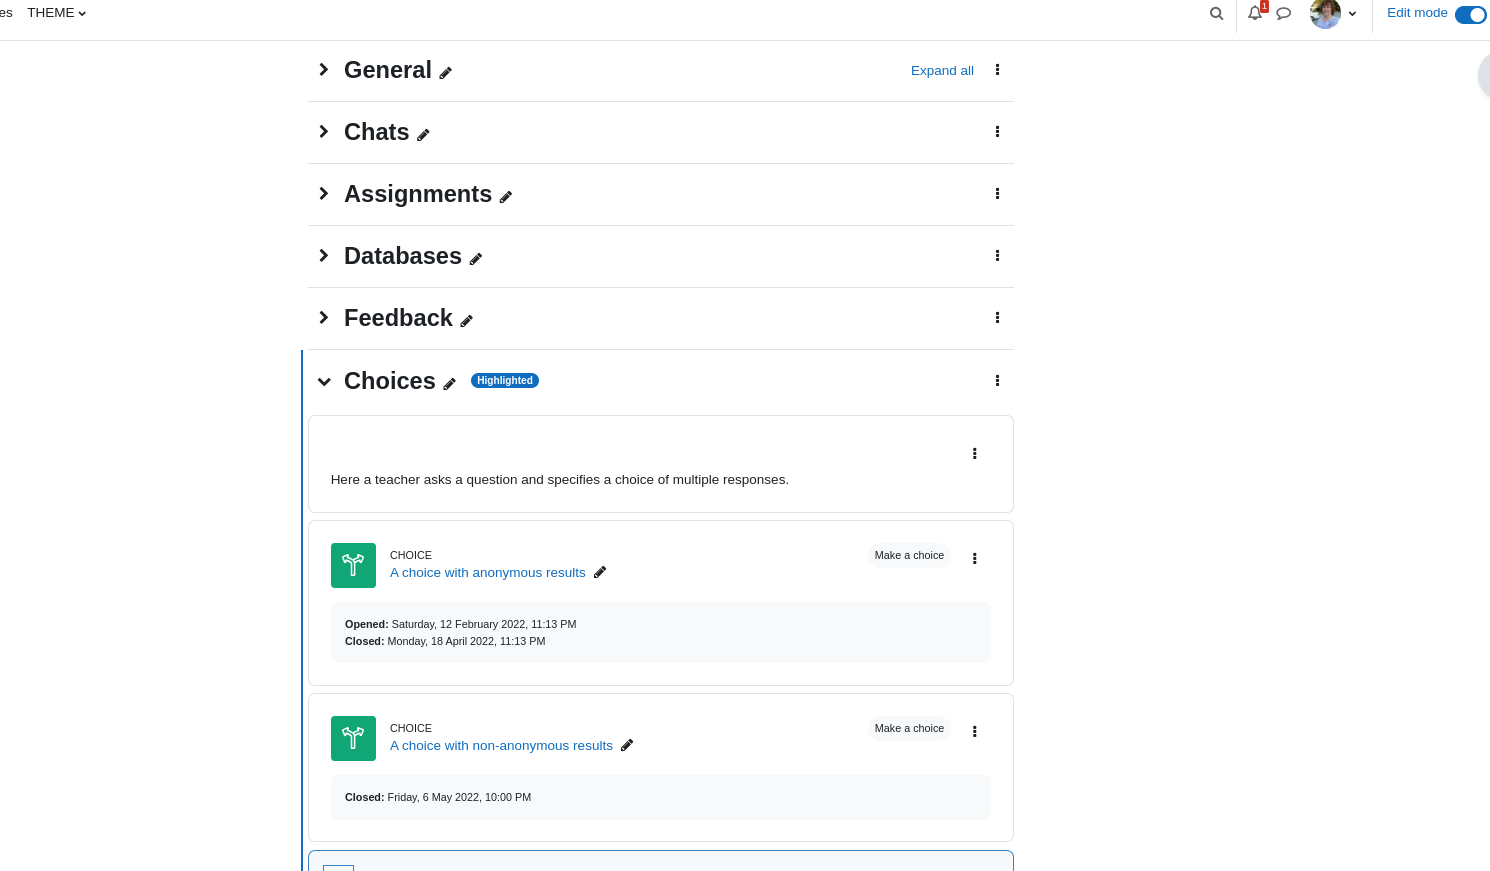Expand the Chats section
This screenshot has height=871, width=1490.
coord(323,132)
